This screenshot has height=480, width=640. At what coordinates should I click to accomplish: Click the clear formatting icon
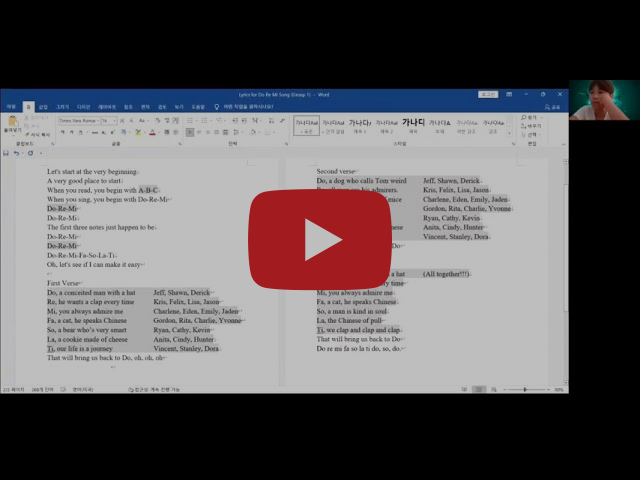tap(158, 121)
